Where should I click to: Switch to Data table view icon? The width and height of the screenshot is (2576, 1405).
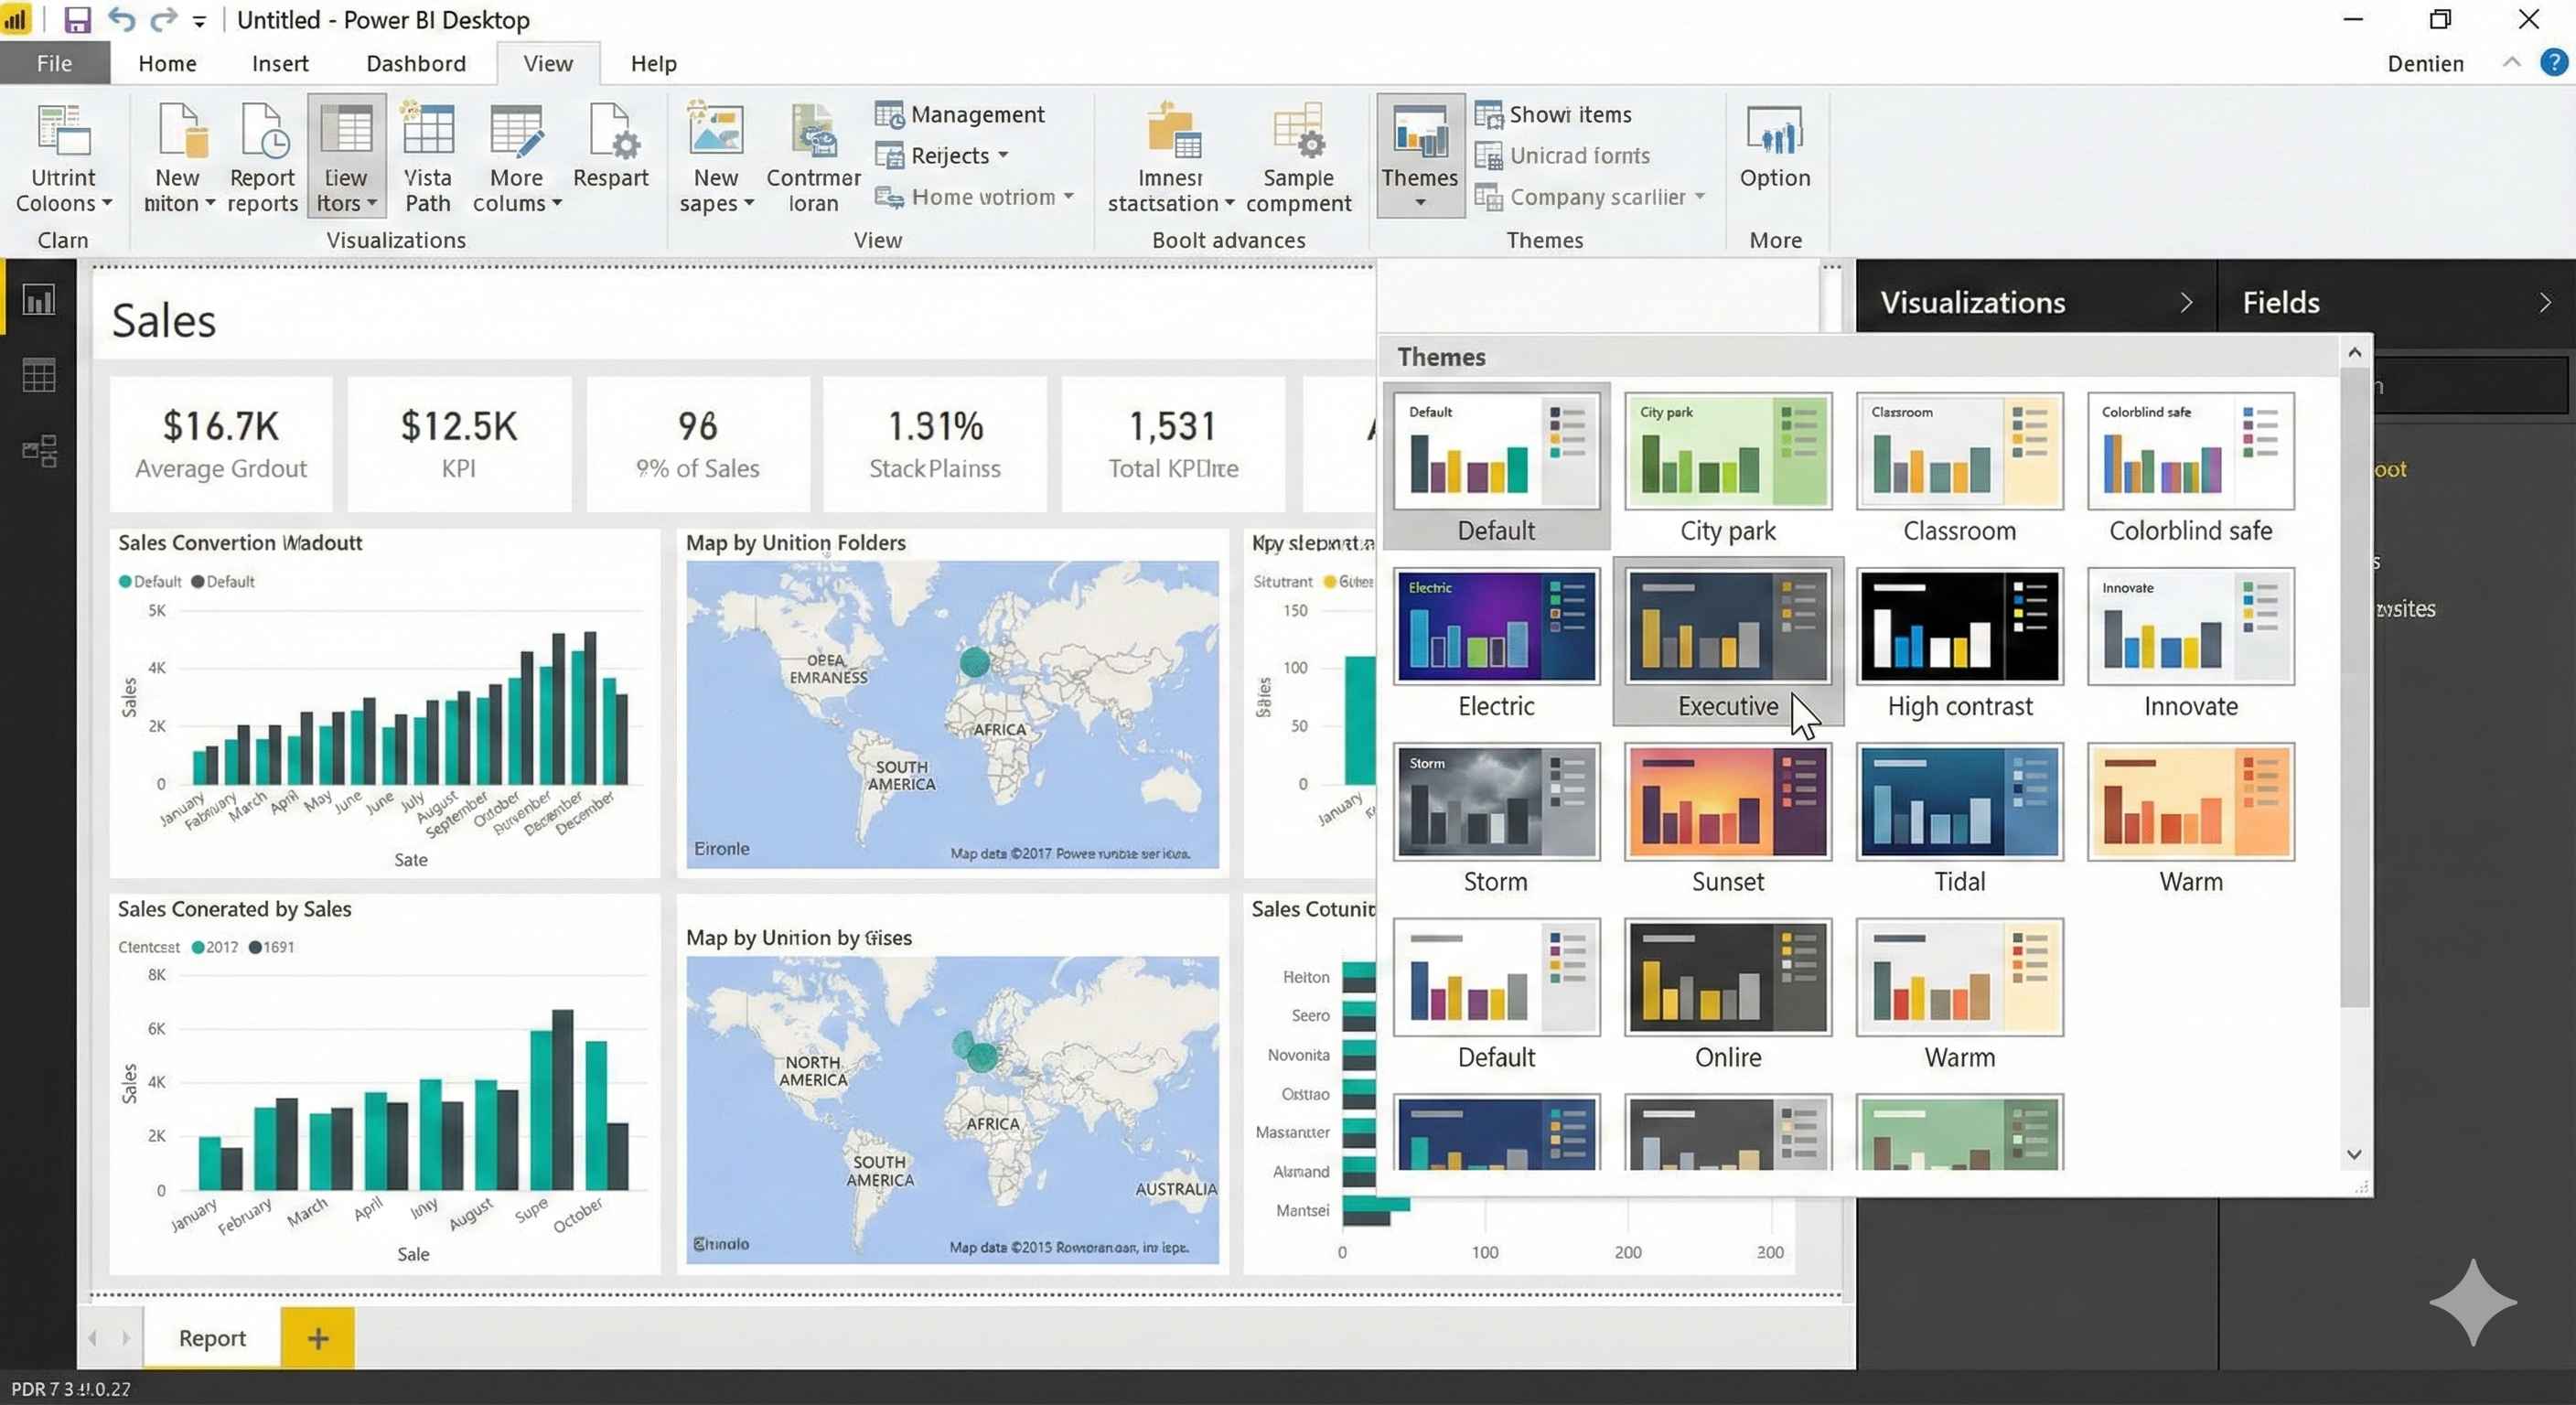coord(39,376)
